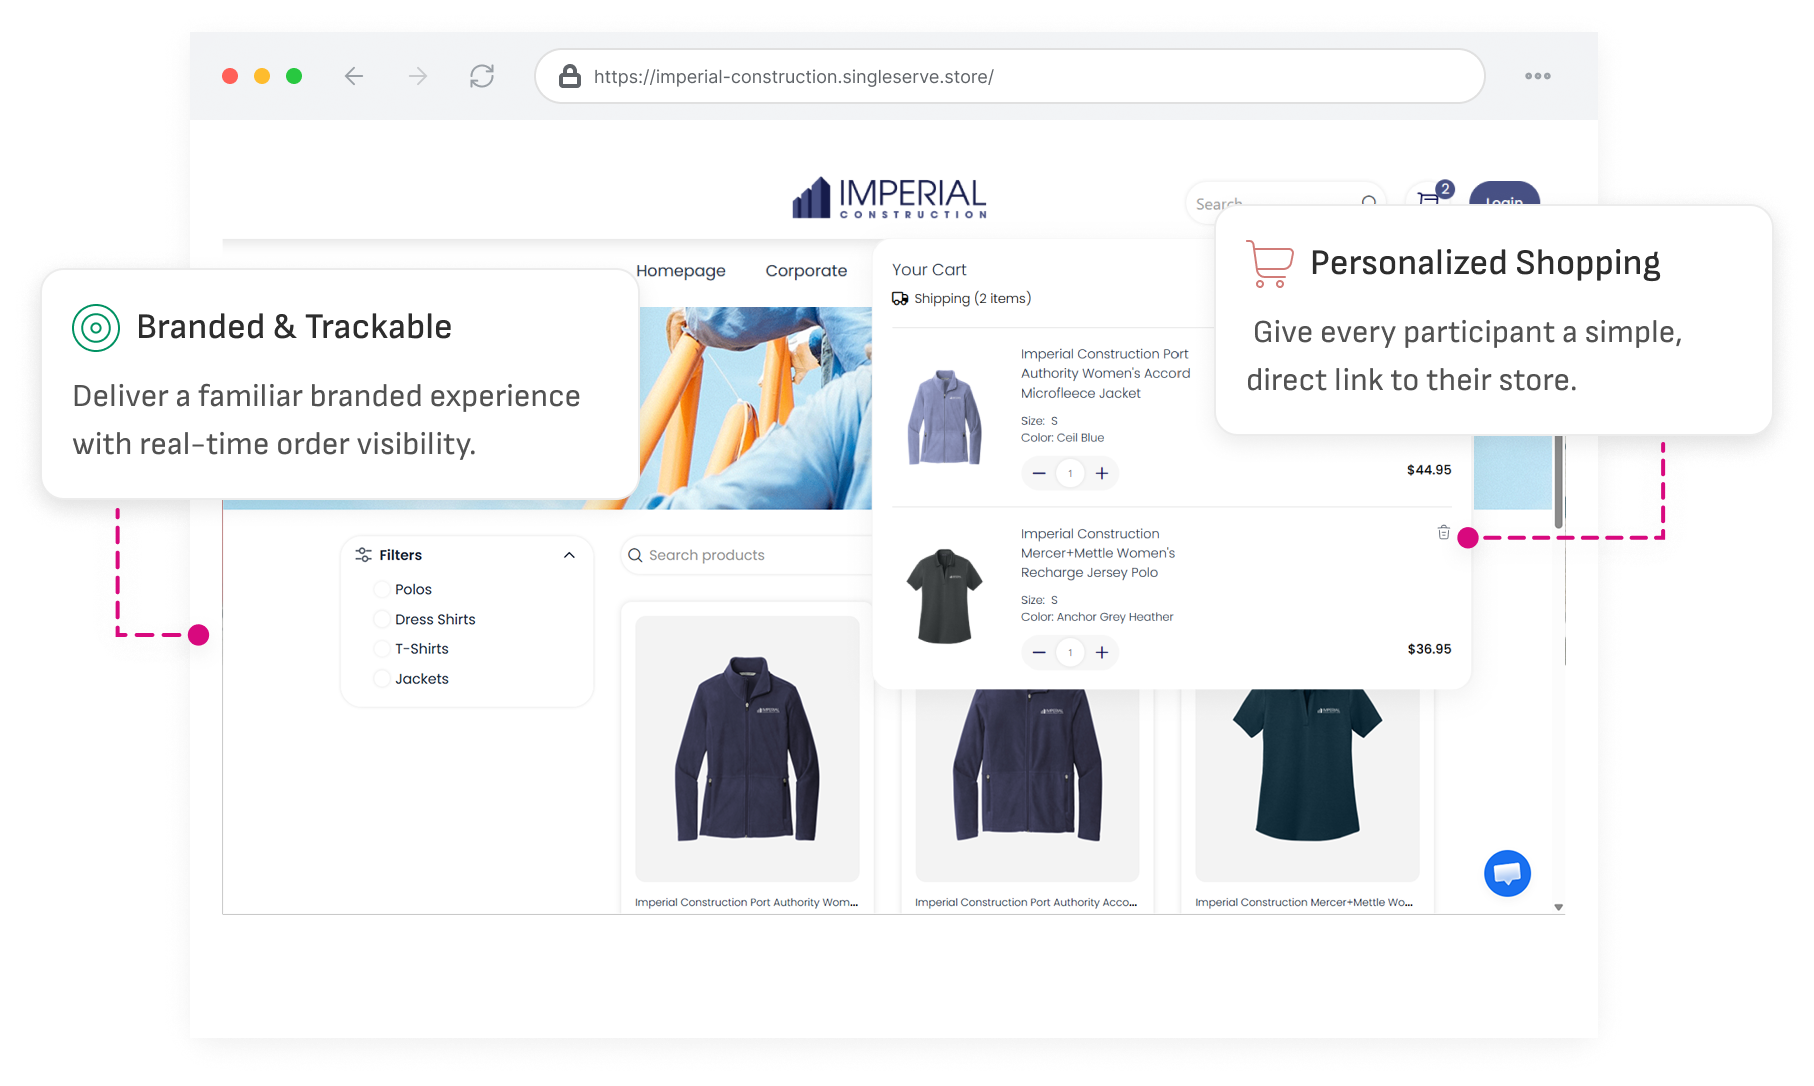The image size is (1814, 1086).
Task: Check the T-Shirts filter
Action: [382, 648]
